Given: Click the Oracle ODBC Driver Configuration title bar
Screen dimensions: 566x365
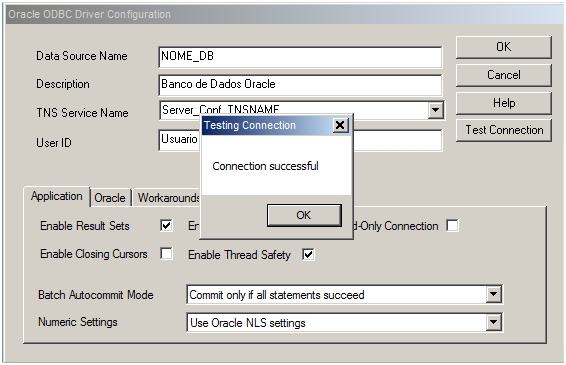Looking at the screenshot, I should coord(285,14).
